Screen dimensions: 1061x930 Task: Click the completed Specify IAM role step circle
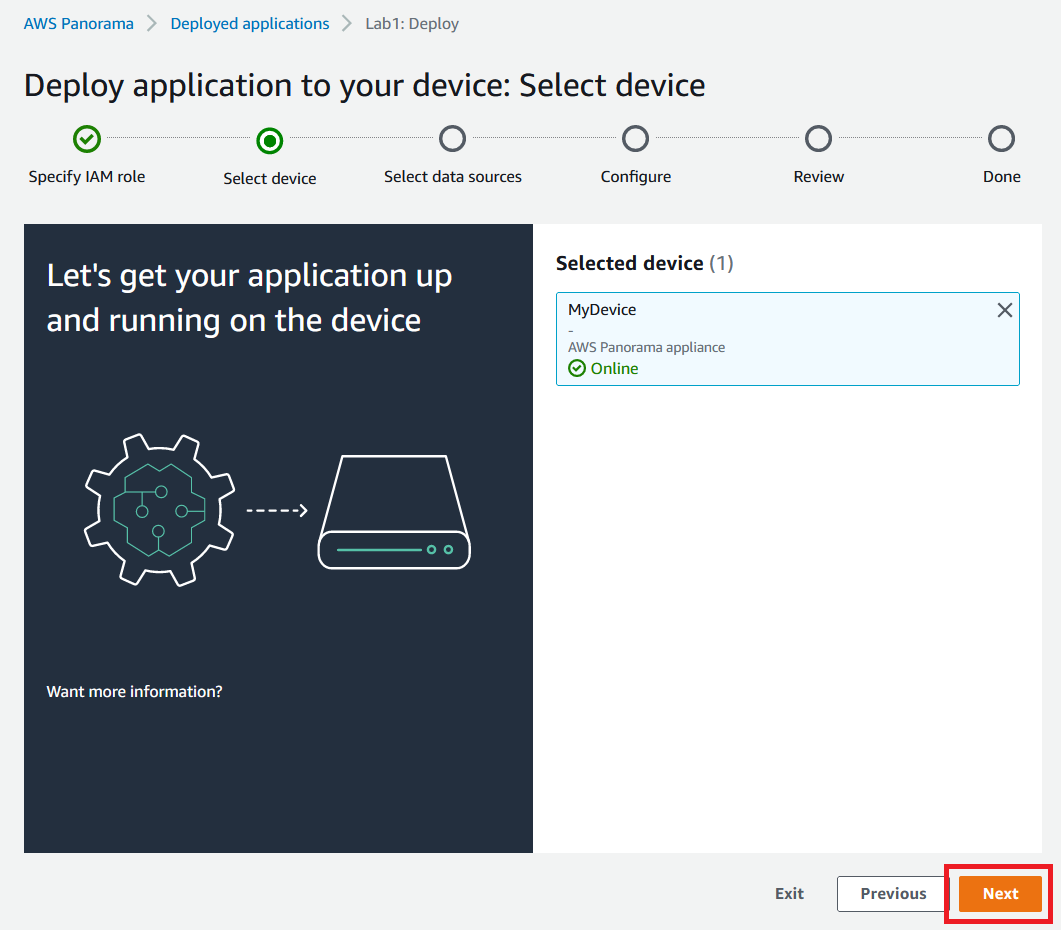click(x=87, y=139)
